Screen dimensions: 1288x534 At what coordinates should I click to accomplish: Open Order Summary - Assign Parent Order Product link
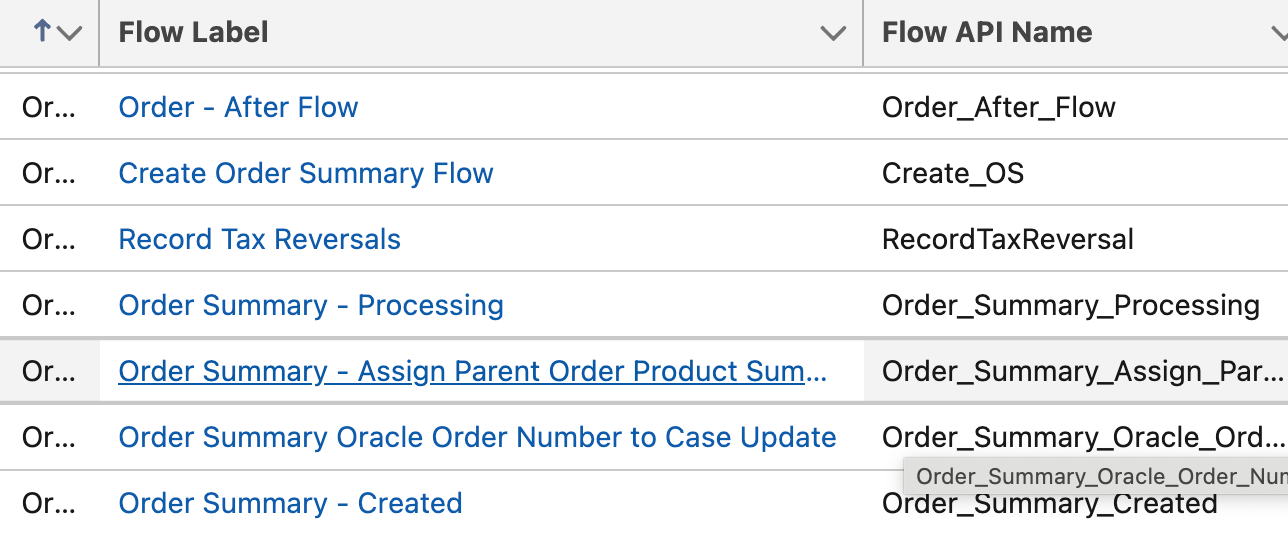click(472, 371)
